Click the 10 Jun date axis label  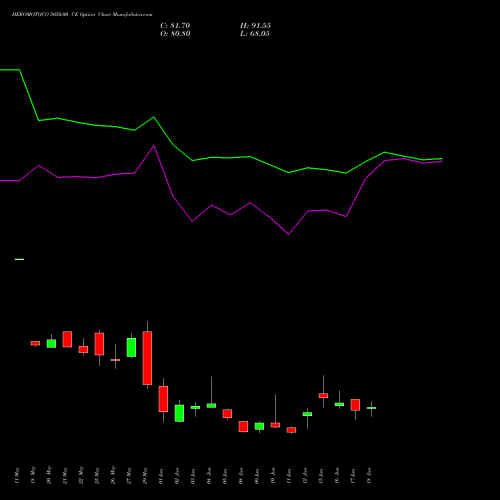[x=273, y=476]
